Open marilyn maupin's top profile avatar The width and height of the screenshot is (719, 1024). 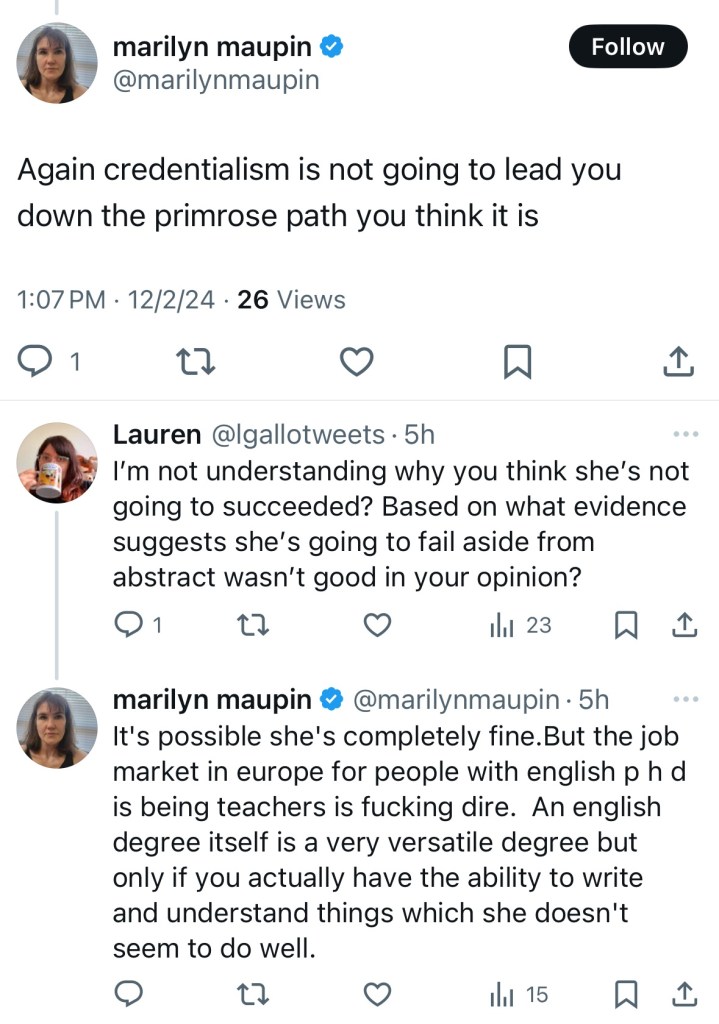click(x=57, y=63)
